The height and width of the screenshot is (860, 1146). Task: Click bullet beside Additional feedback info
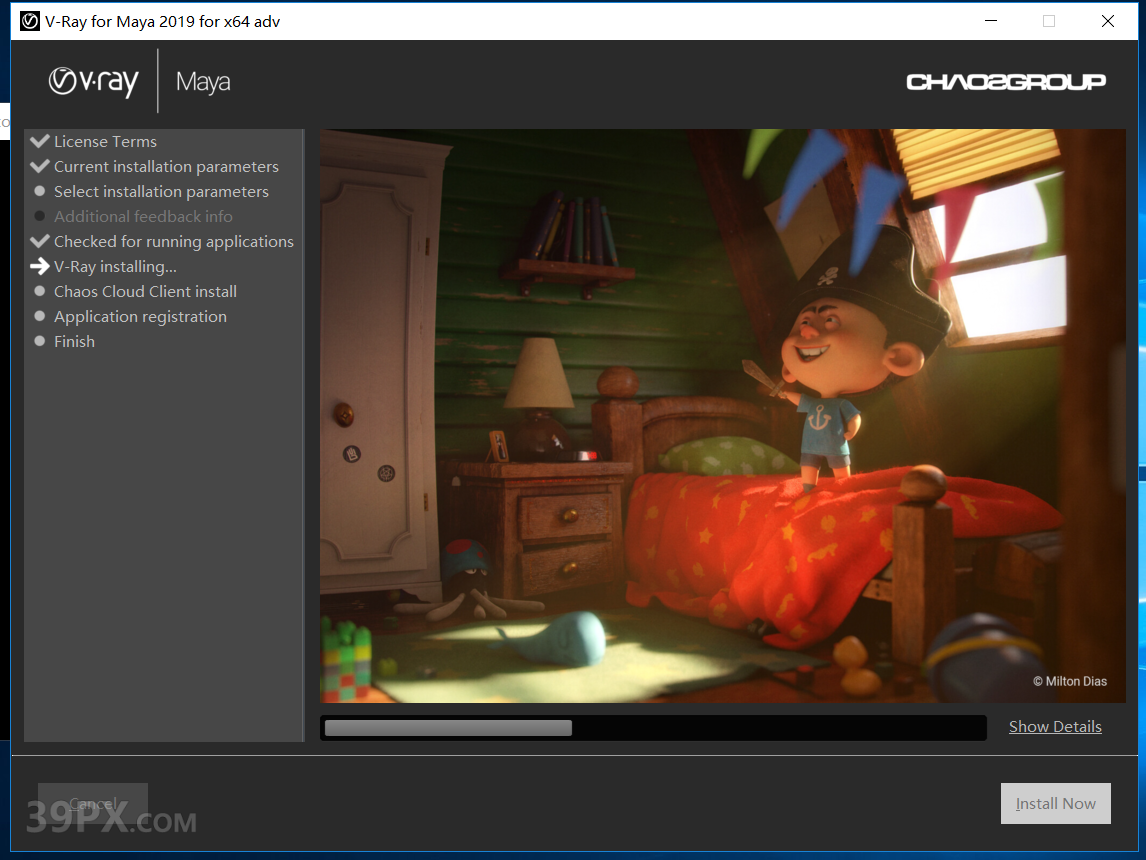[x=40, y=216]
